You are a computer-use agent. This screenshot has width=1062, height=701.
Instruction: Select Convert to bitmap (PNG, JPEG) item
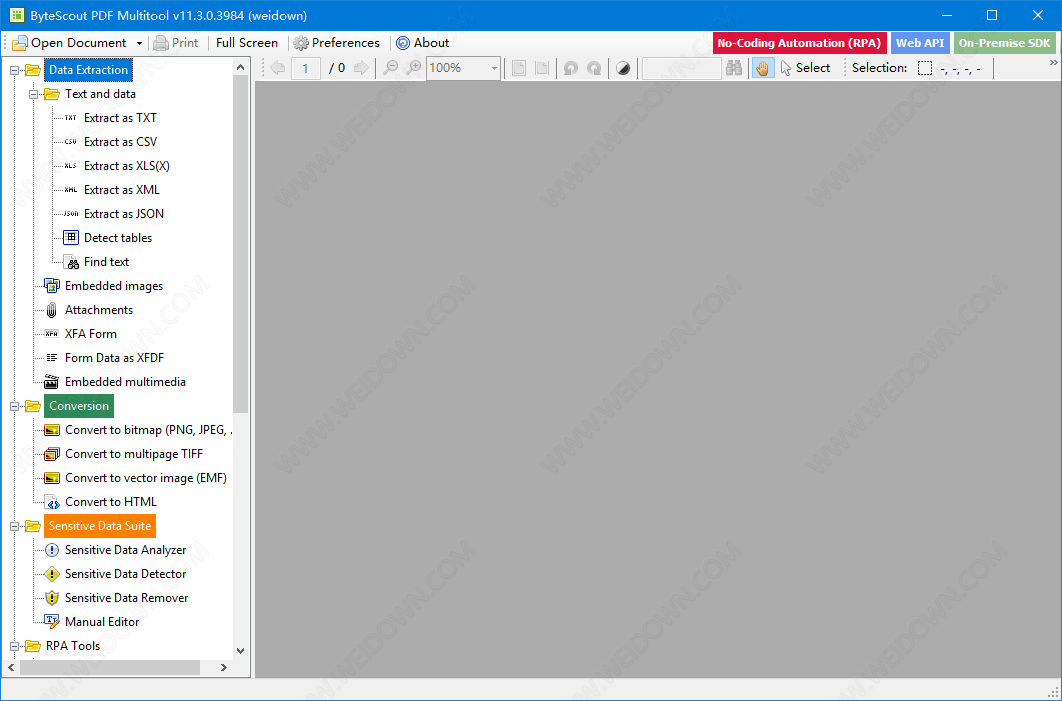[148, 430]
